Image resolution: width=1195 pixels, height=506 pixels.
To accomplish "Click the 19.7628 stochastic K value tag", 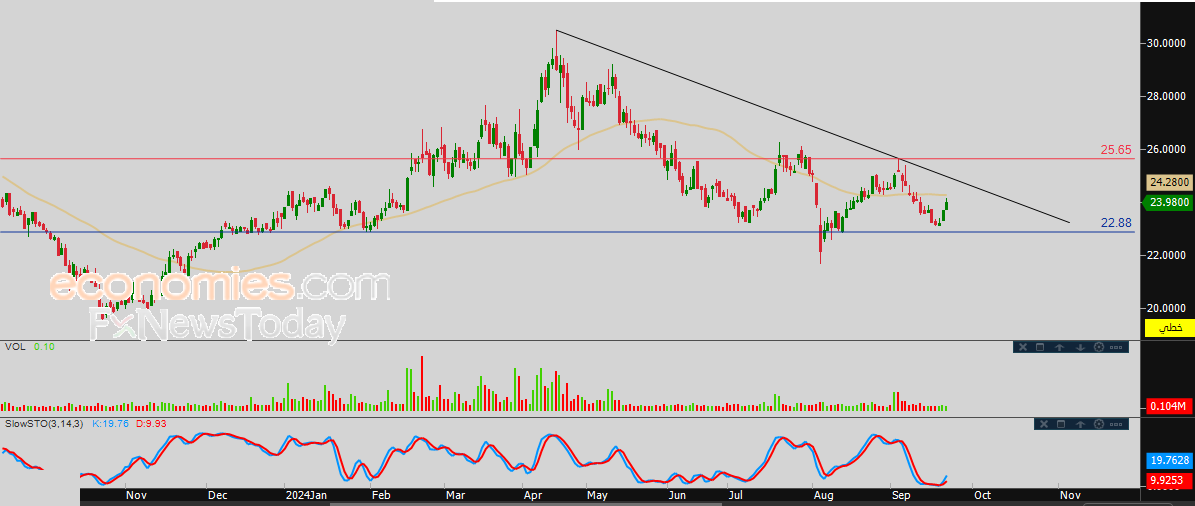I will click(x=1169, y=460).
